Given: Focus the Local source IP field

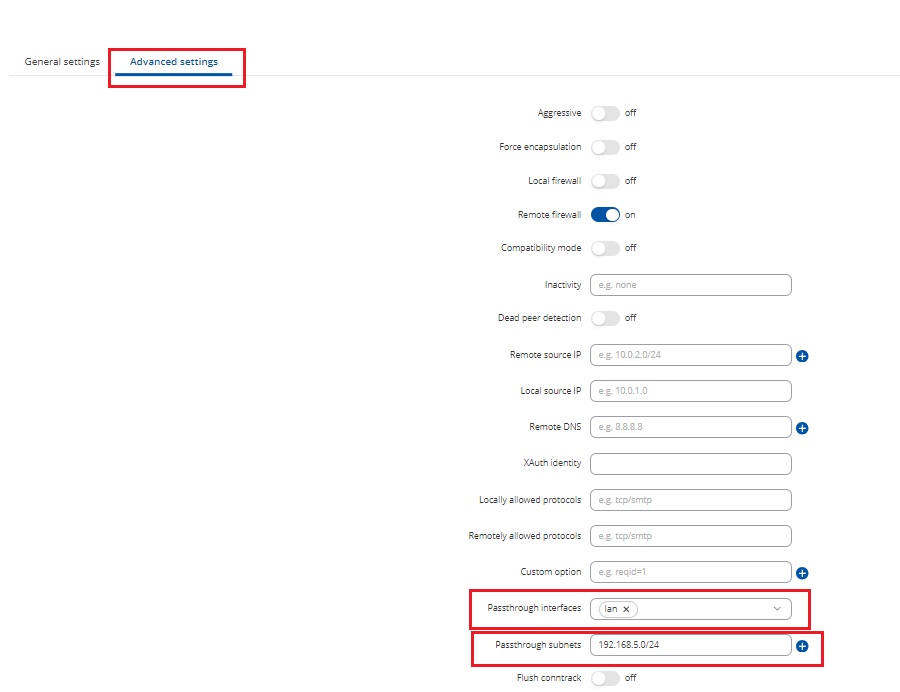Looking at the screenshot, I should pos(690,391).
